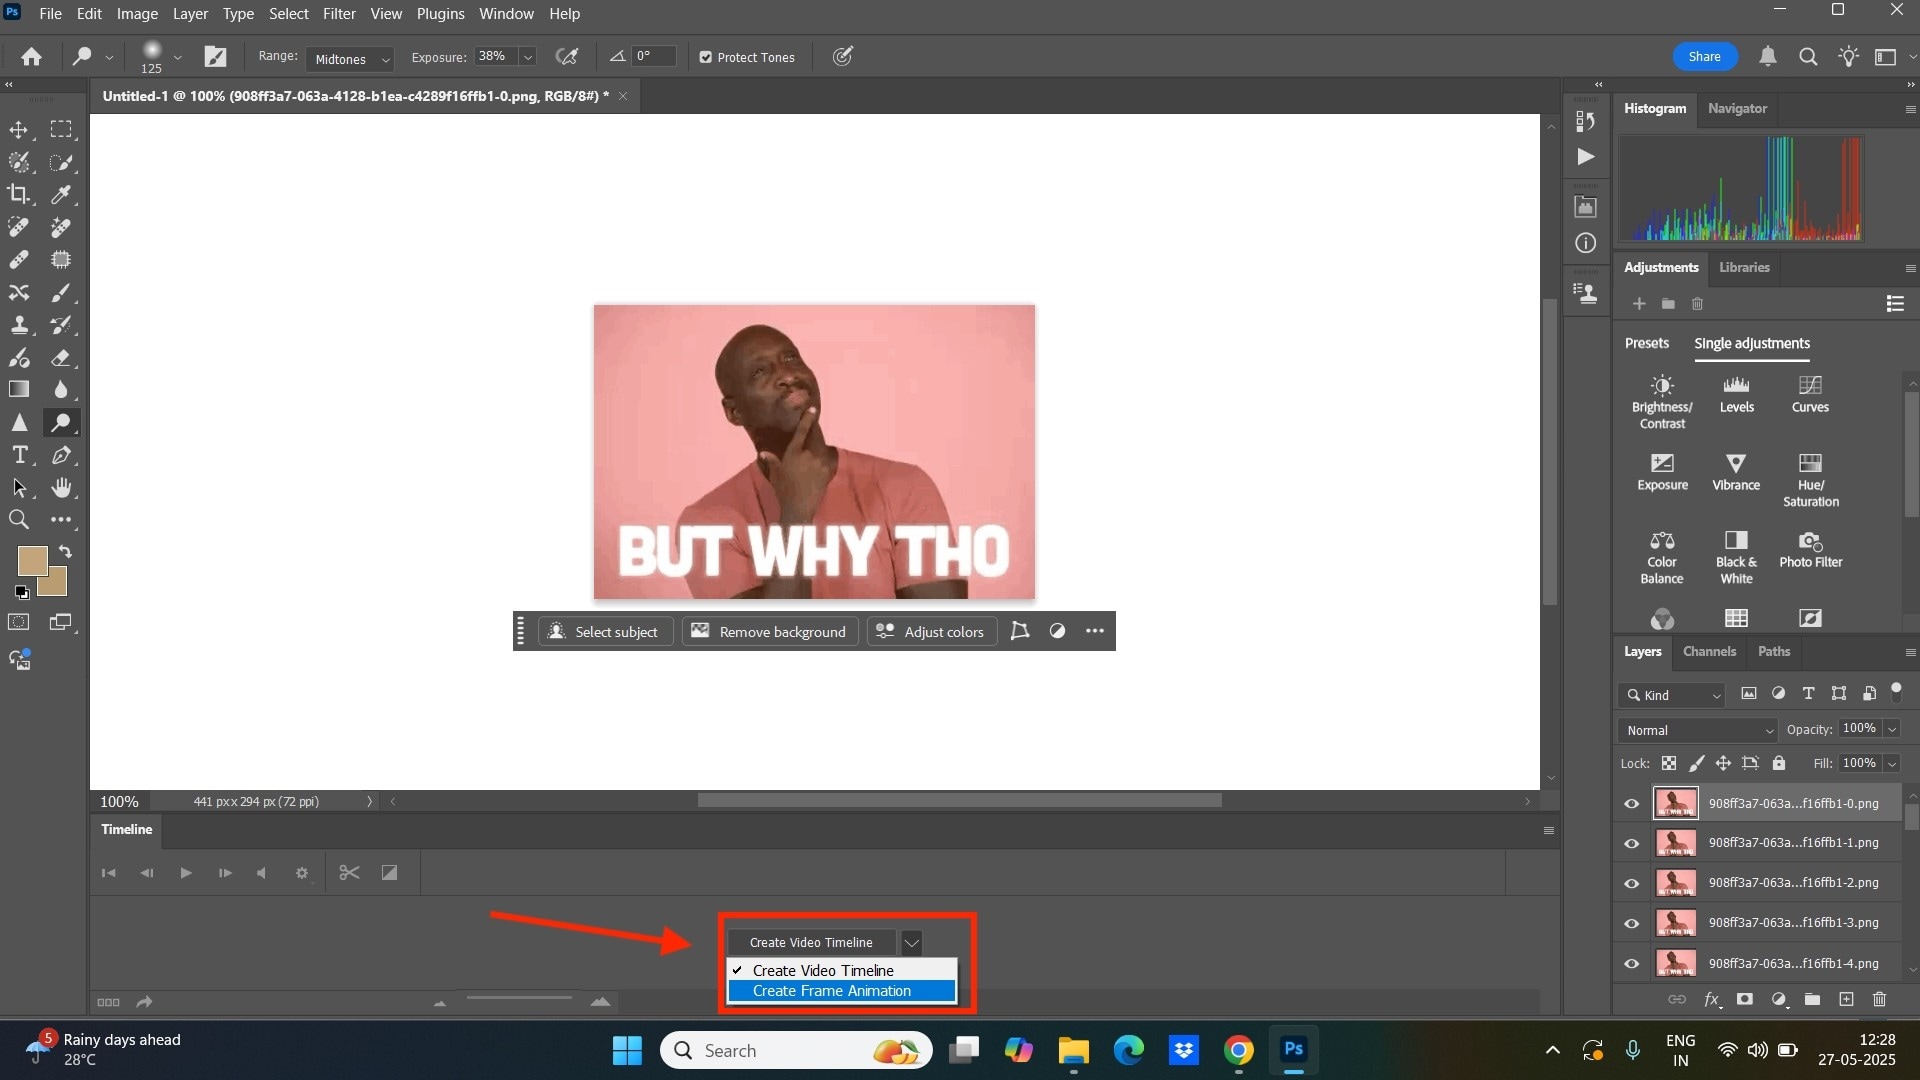Open the Presets section in Adjustments
The width and height of the screenshot is (1920, 1080).
pos(1646,343)
